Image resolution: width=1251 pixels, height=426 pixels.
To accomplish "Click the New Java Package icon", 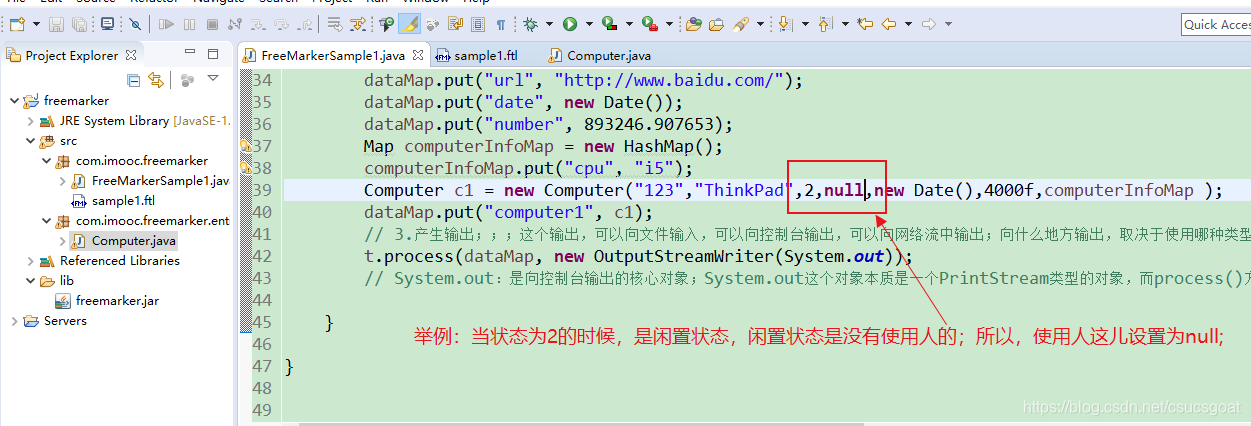I will point(694,24).
